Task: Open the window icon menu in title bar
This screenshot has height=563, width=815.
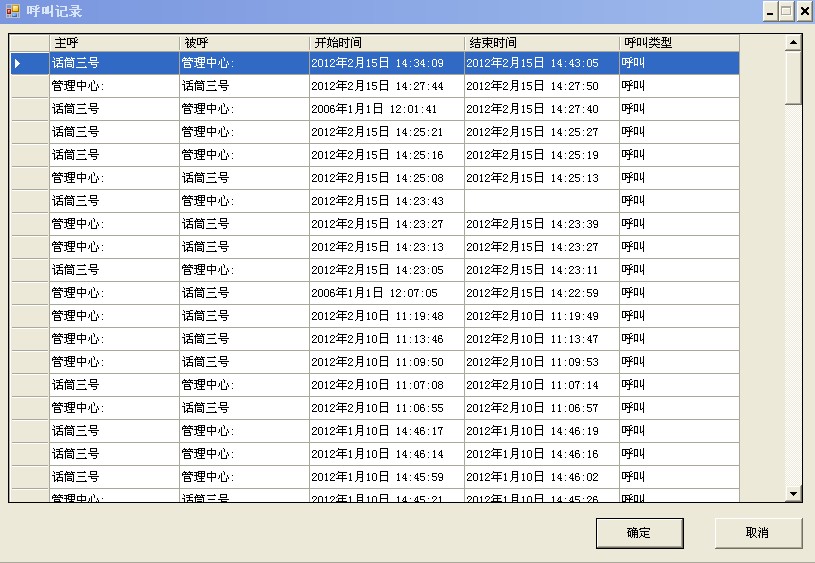Action: pos(12,12)
